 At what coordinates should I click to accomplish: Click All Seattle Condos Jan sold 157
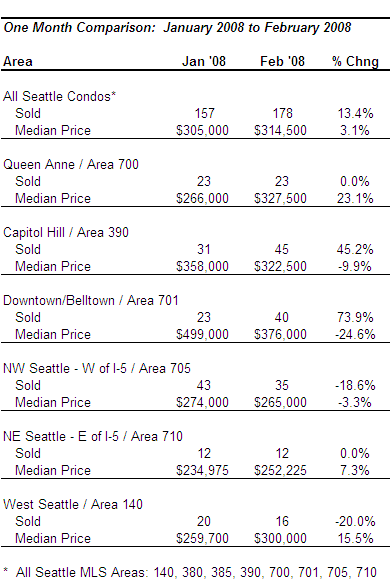(x=204, y=113)
